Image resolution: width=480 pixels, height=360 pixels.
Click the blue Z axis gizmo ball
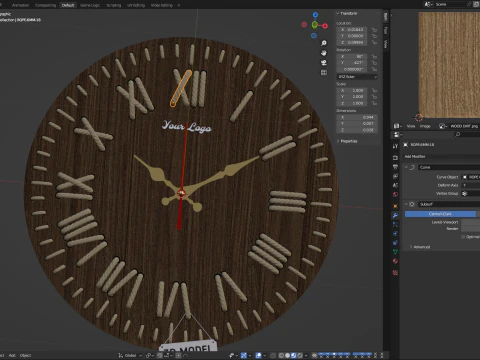[x=315, y=15]
